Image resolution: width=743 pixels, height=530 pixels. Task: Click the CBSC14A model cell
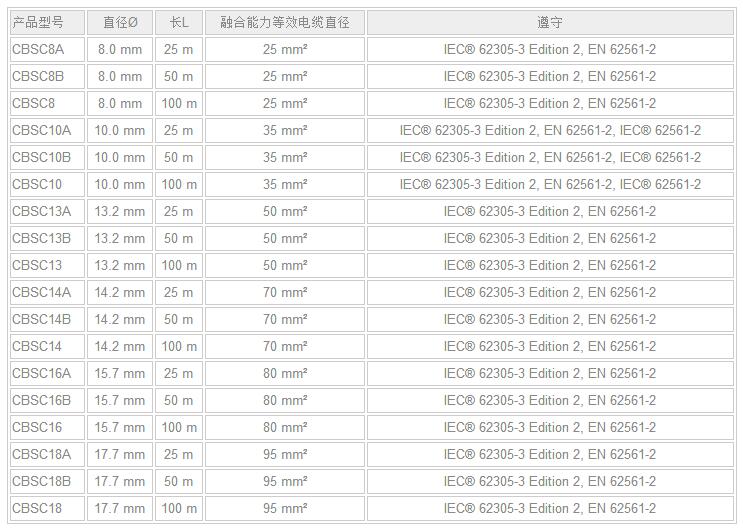[x=42, y=292]
